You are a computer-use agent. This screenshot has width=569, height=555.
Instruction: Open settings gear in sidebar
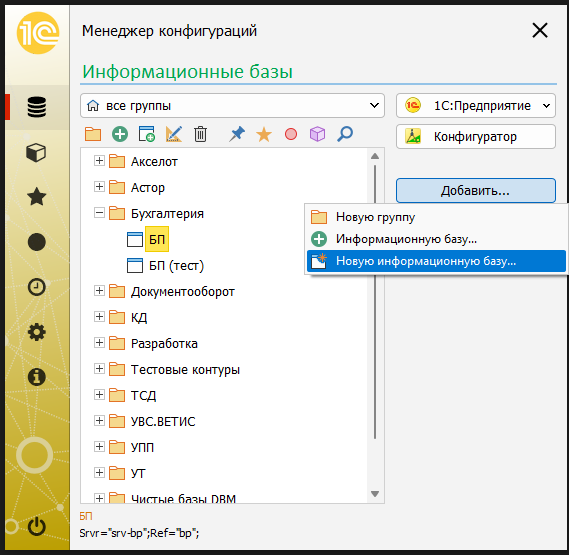tap(37, 332)
